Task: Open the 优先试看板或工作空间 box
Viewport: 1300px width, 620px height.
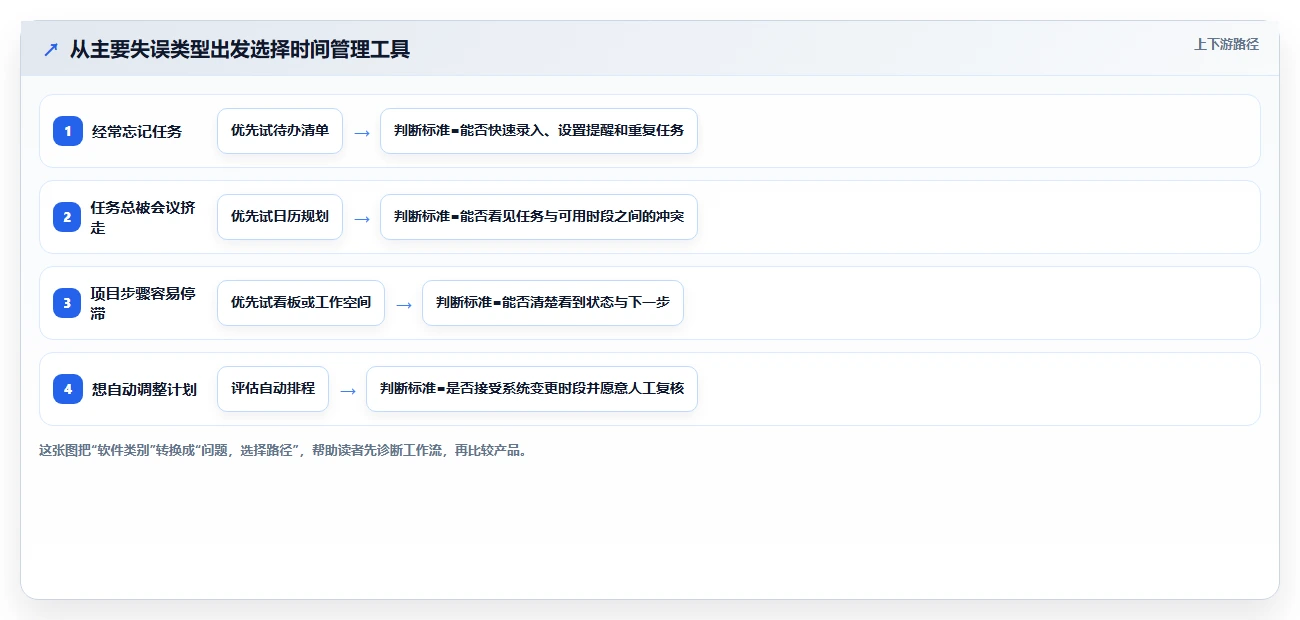Action: (x=301, y=303)
